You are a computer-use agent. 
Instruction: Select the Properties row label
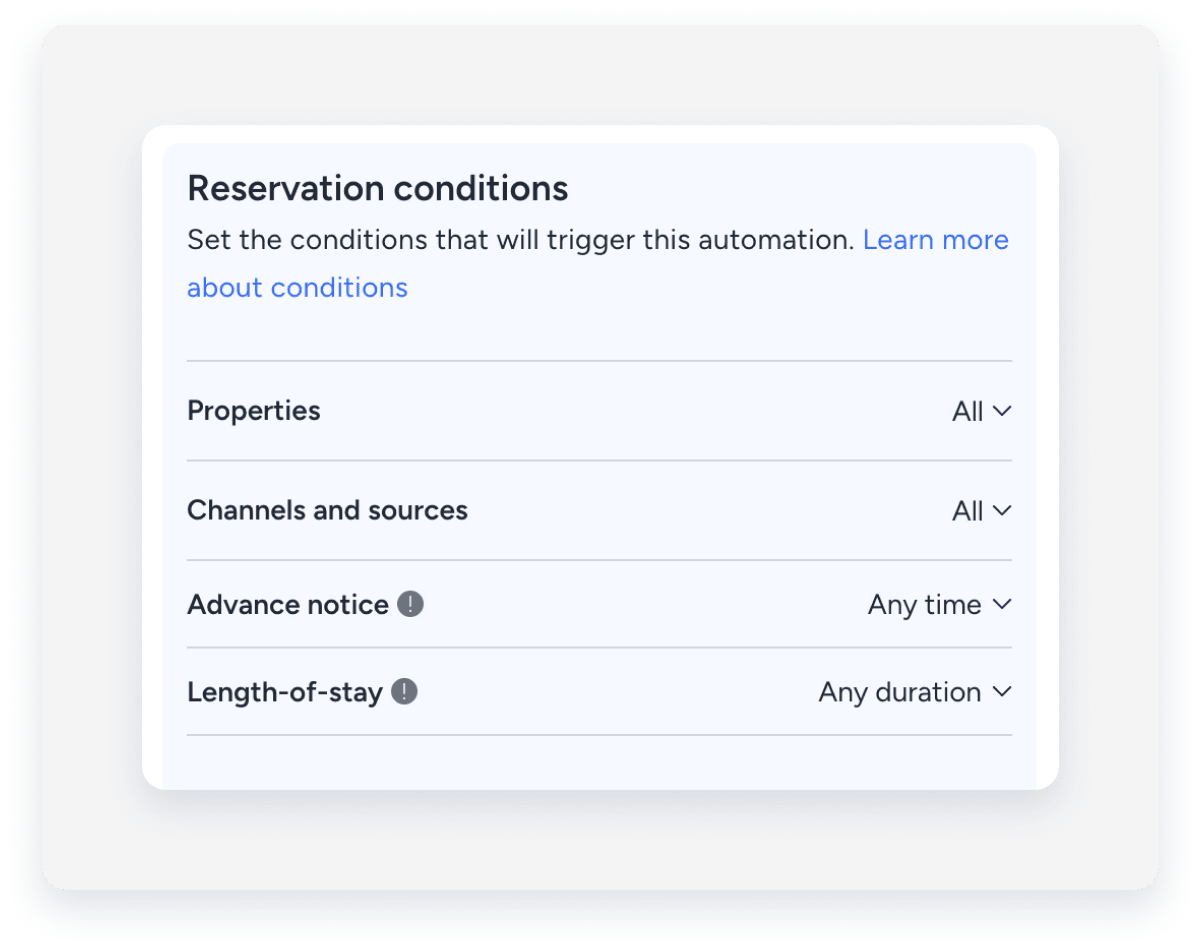(254, 411)
